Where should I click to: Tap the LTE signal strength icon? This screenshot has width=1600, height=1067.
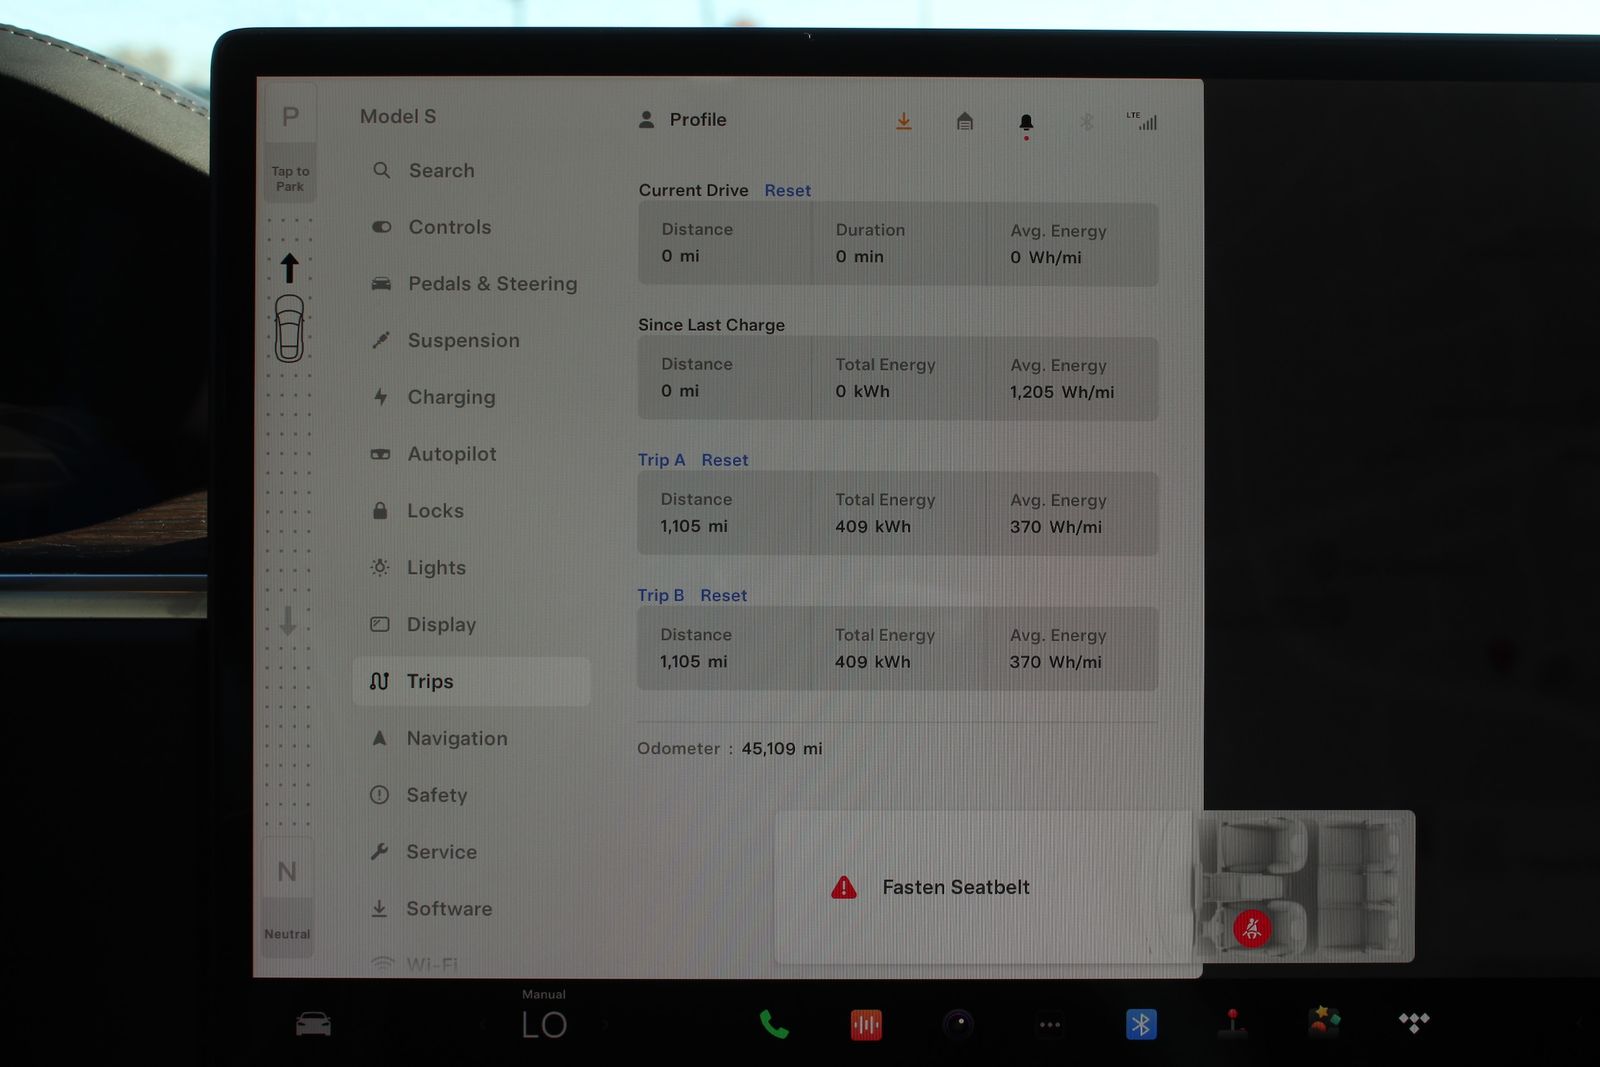pos(1143,121)
